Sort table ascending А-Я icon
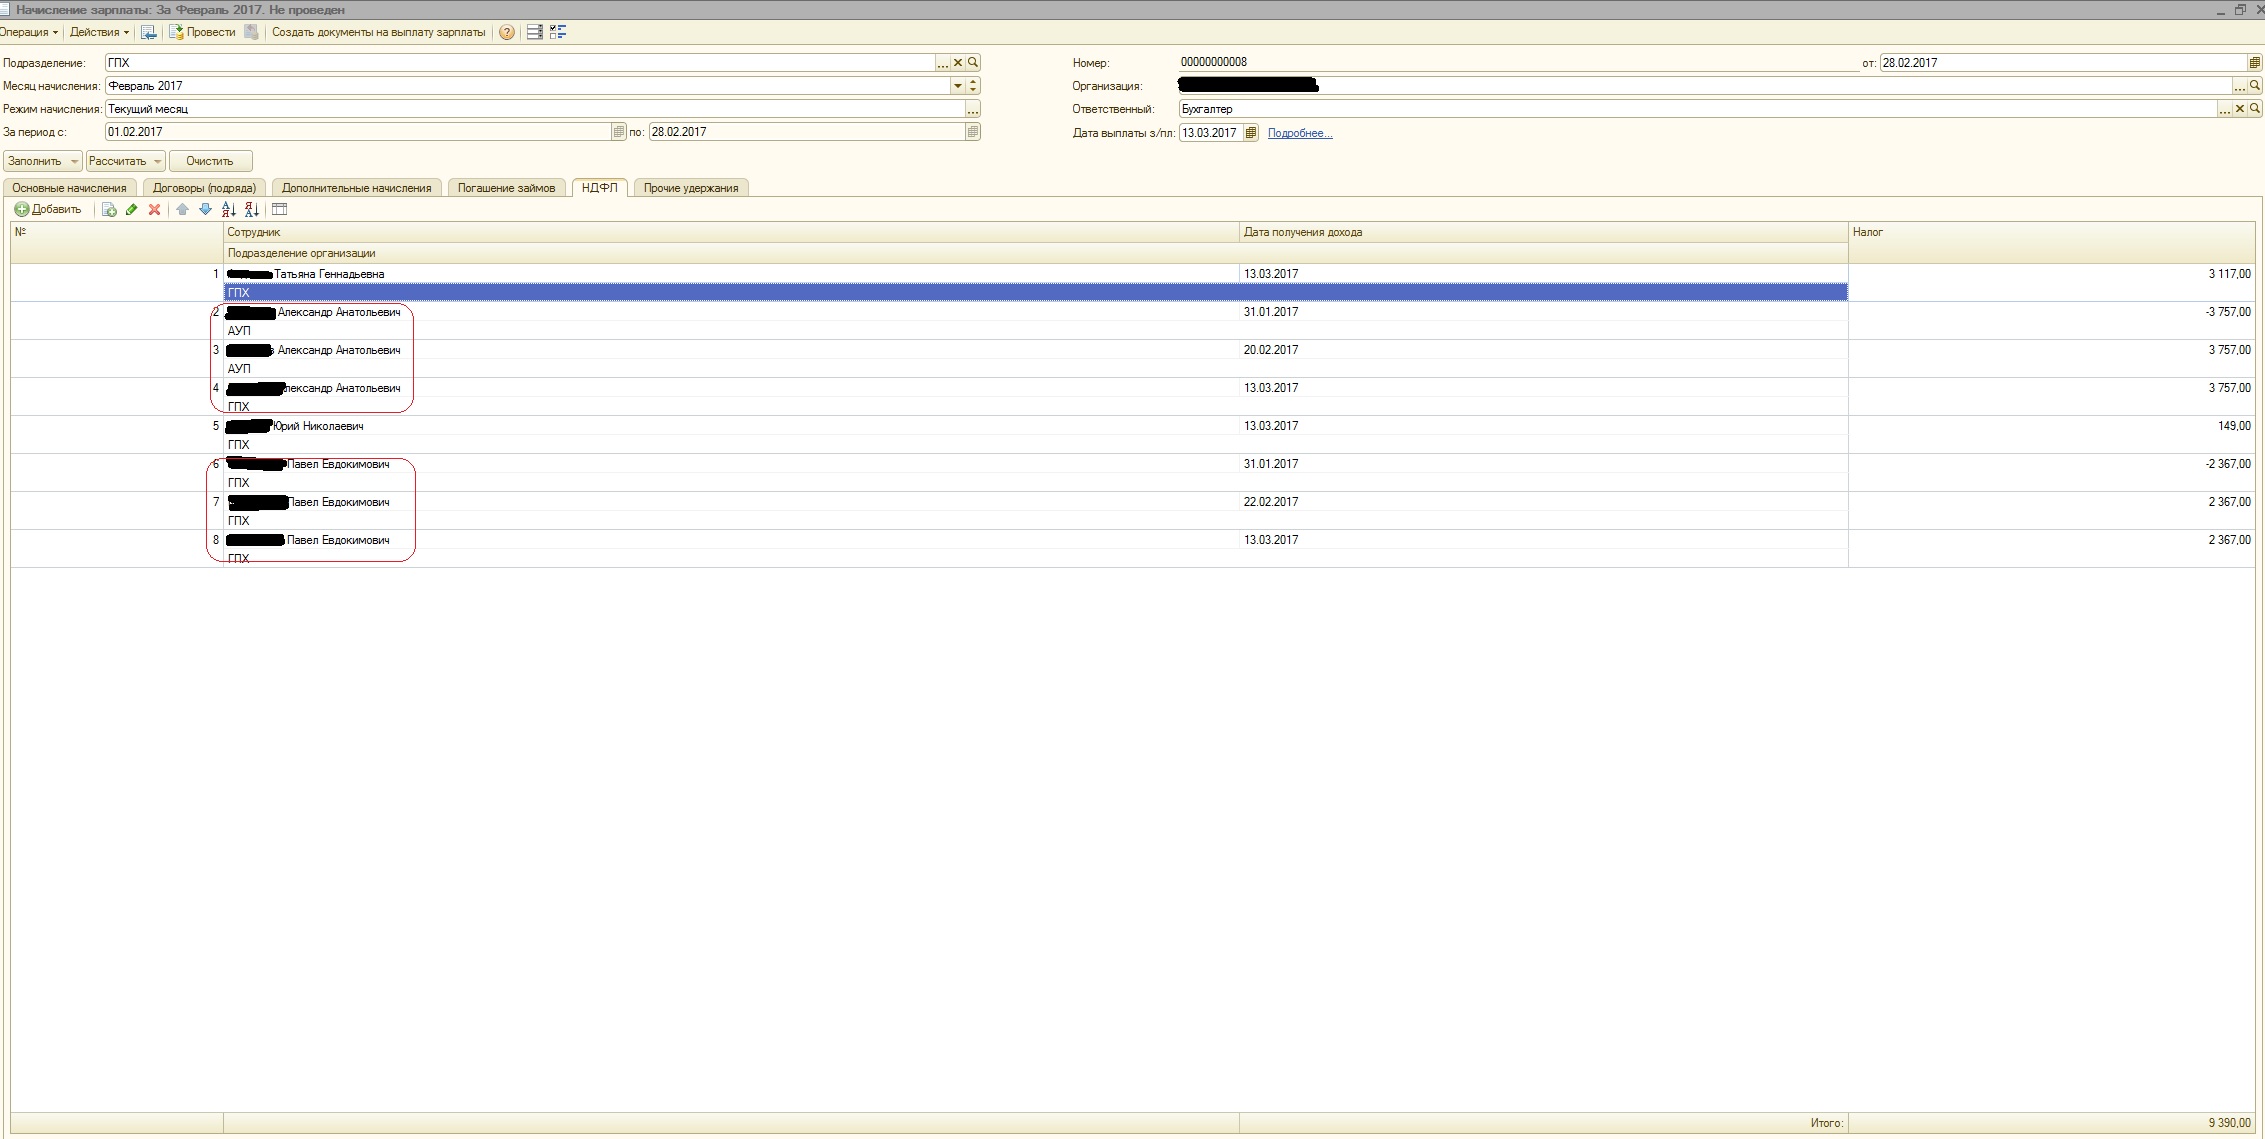 [228, 209]
